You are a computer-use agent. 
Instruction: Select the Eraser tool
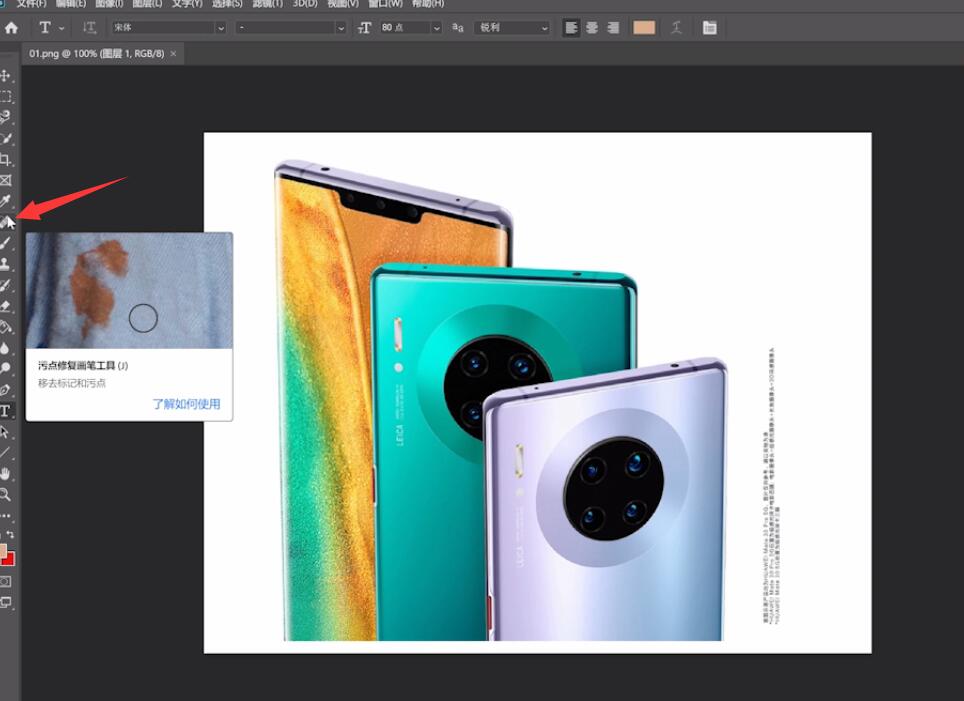(x=6, y=306)
